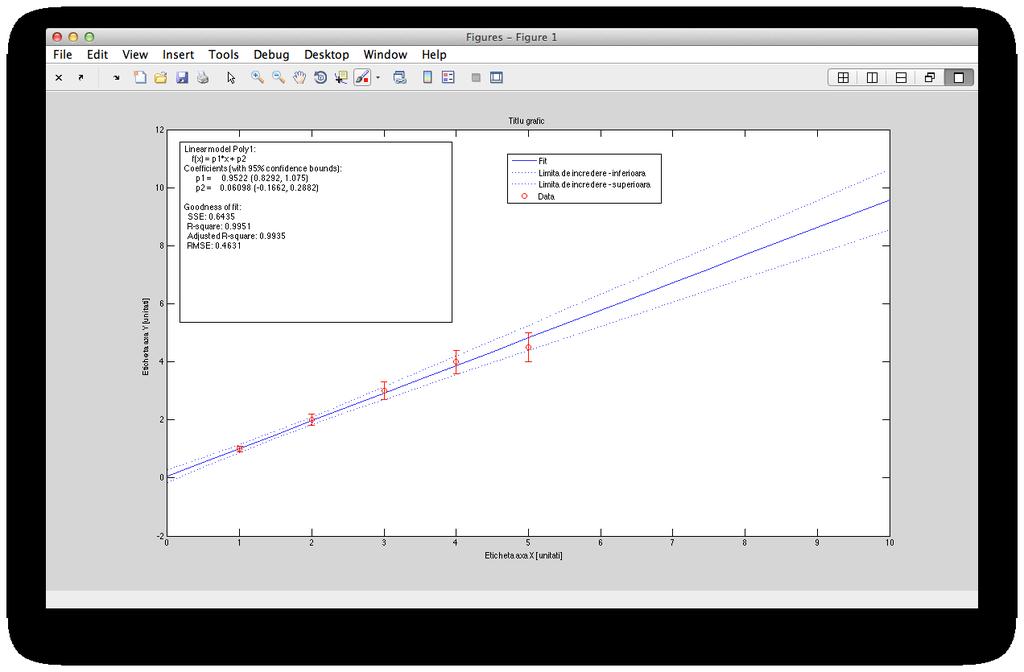Select the maximized single-window layout
This screenshot has height=672, width=1024.
coord(959,78)
